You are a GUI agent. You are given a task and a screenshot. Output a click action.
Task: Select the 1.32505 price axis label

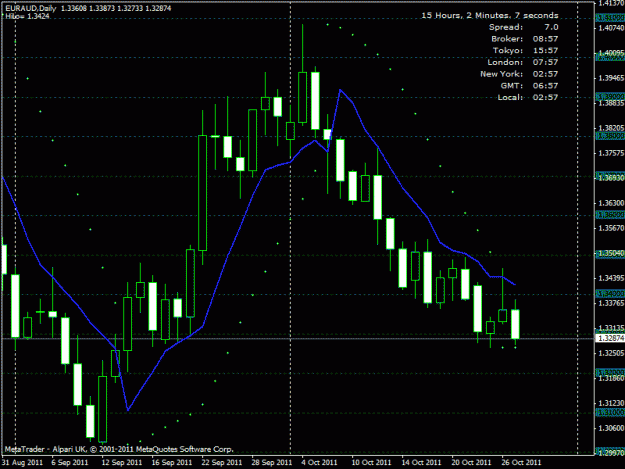(x=611, y=353)
